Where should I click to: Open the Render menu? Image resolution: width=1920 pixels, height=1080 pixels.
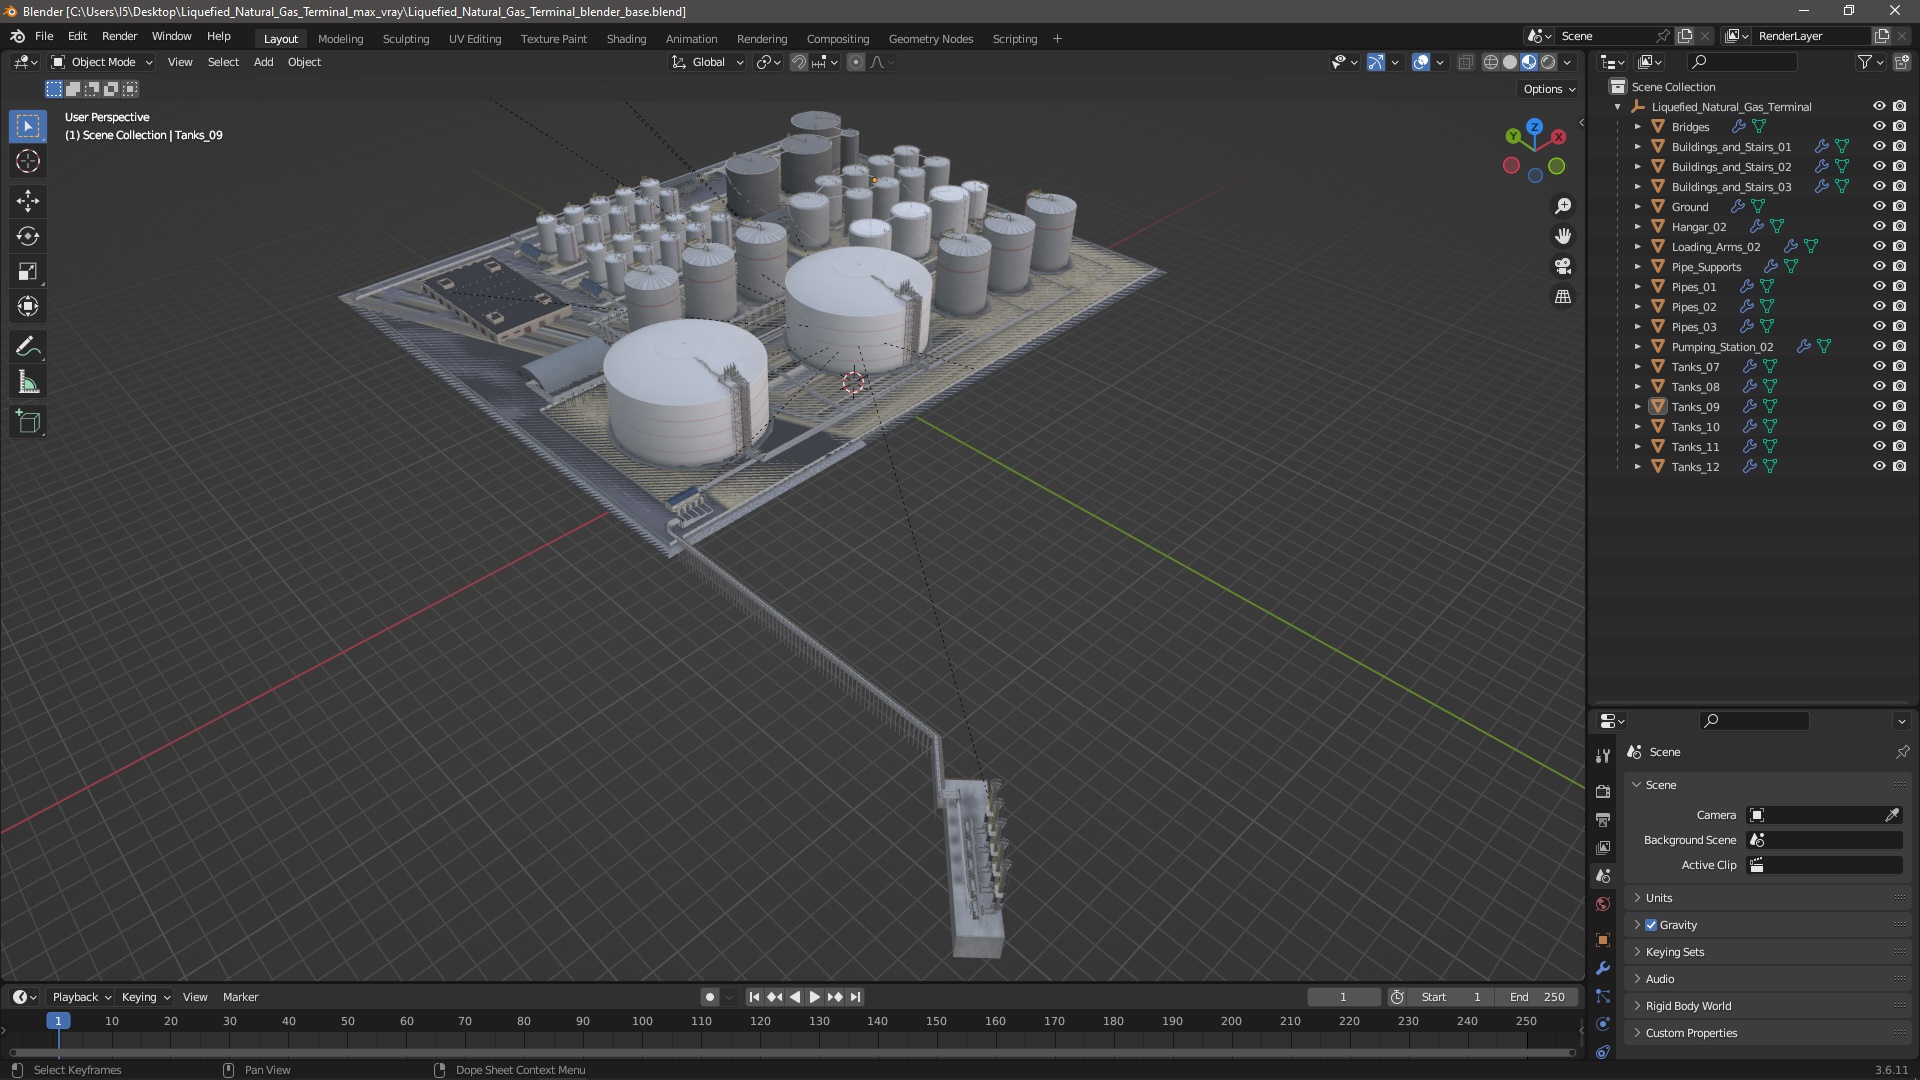(119, 36)
